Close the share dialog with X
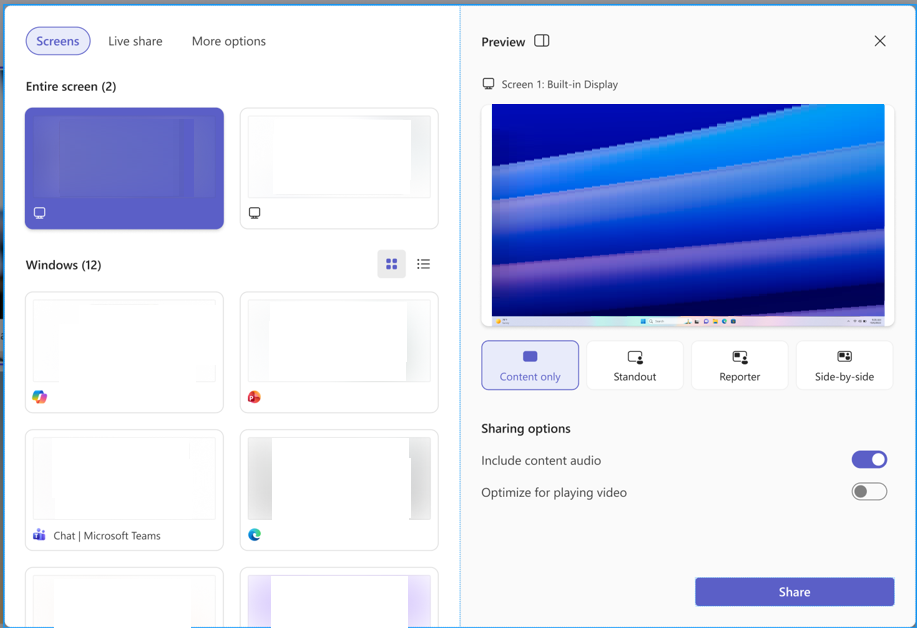Viewport: 917px width, 628px height. click(880, 41)
